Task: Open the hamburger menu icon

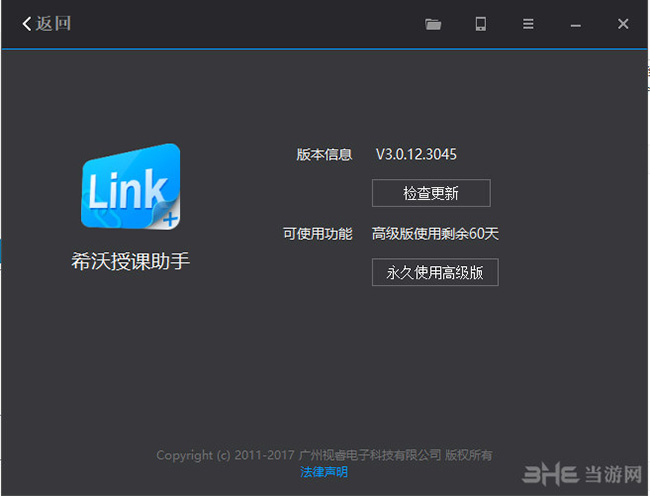Action: click(528, 24)
